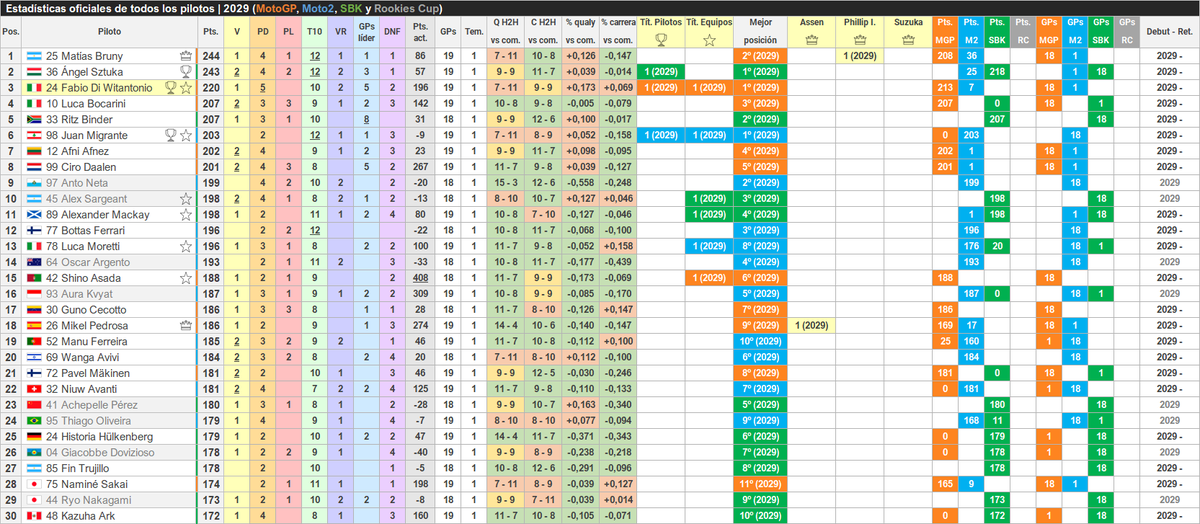Click the Mejor posición column header
Viewport: 1200px width, 524px height.
pos(761,32)
